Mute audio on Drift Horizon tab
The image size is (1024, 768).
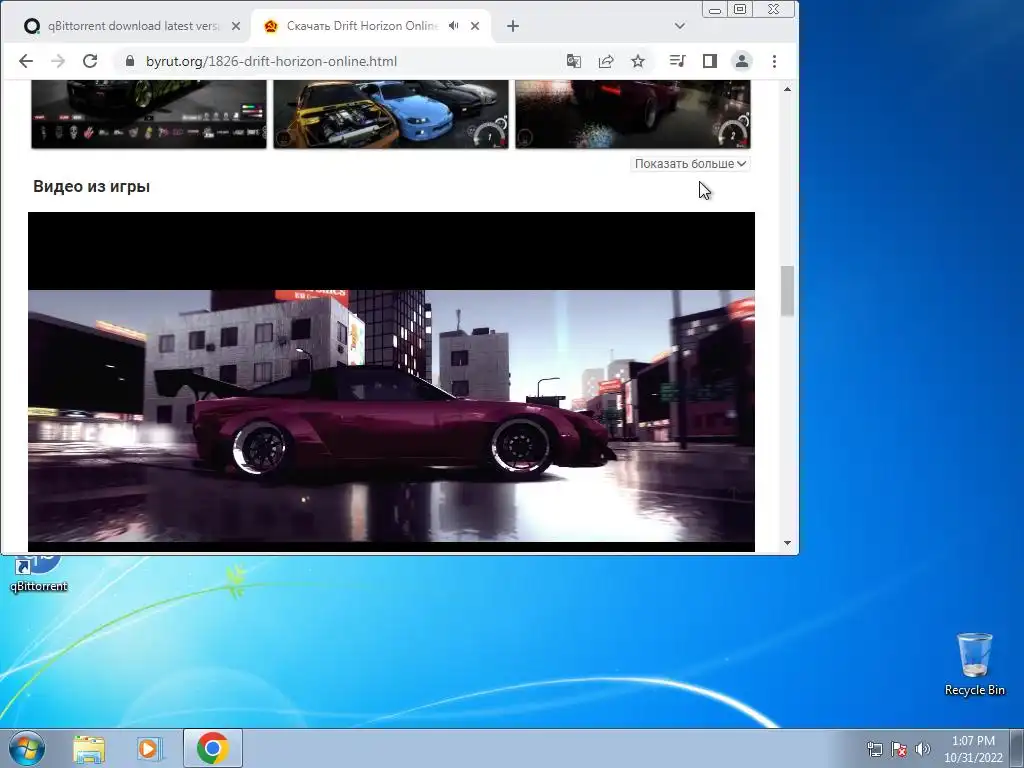pos(454,26)
